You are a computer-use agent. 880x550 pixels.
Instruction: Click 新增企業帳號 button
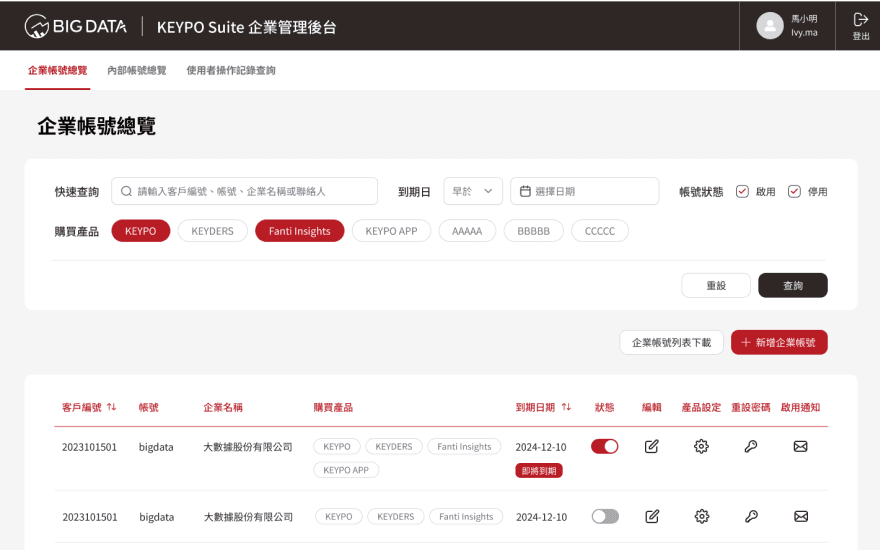click(x=779, y=342)
